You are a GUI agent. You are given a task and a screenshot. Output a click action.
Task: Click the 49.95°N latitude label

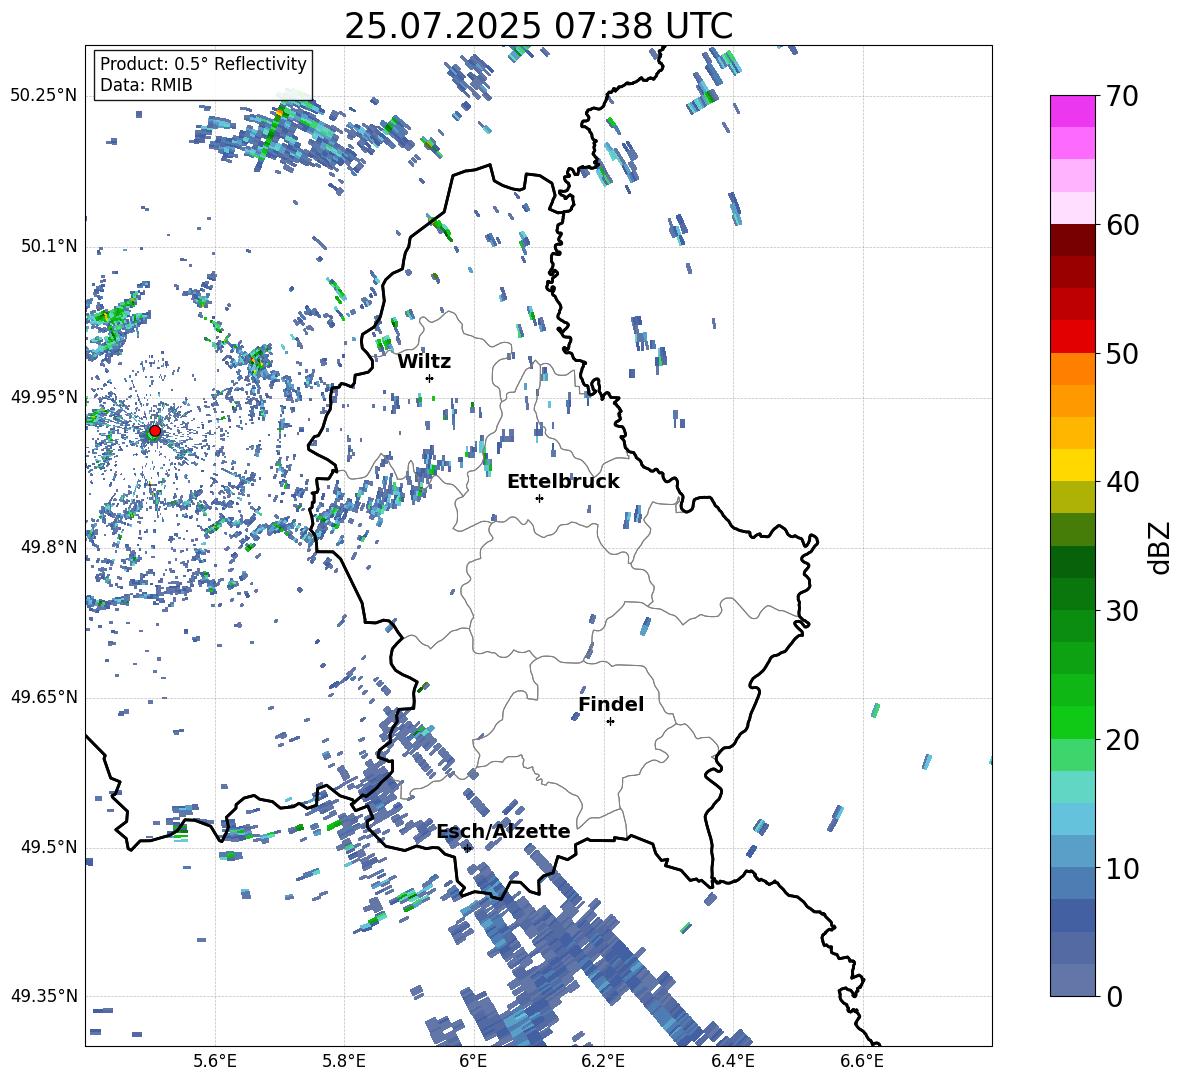coord(44,396)
